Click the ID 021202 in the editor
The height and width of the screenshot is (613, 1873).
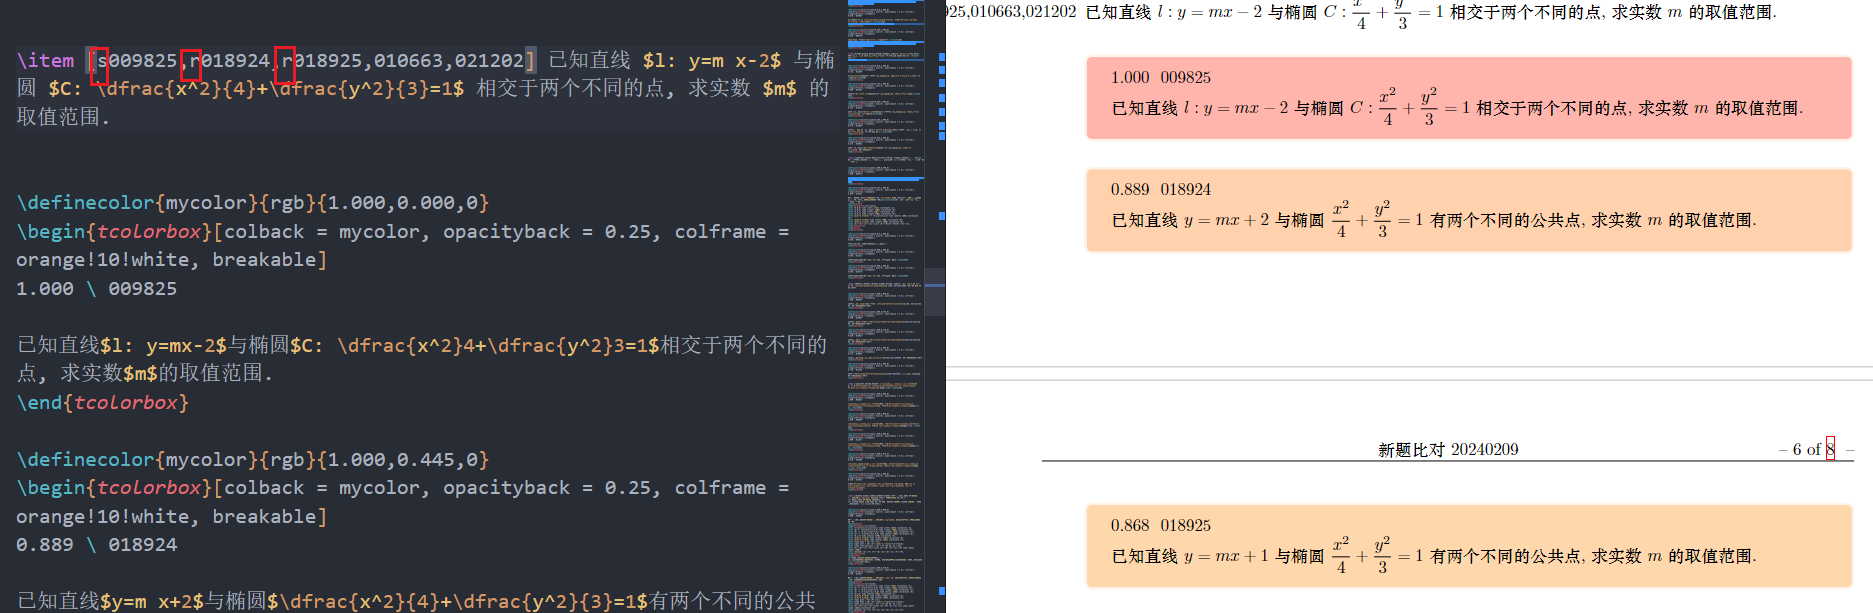point(489,61)
